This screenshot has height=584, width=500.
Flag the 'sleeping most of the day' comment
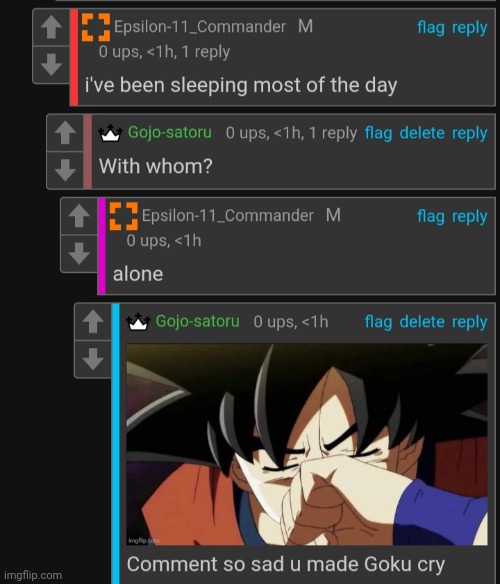click(431, 28)
